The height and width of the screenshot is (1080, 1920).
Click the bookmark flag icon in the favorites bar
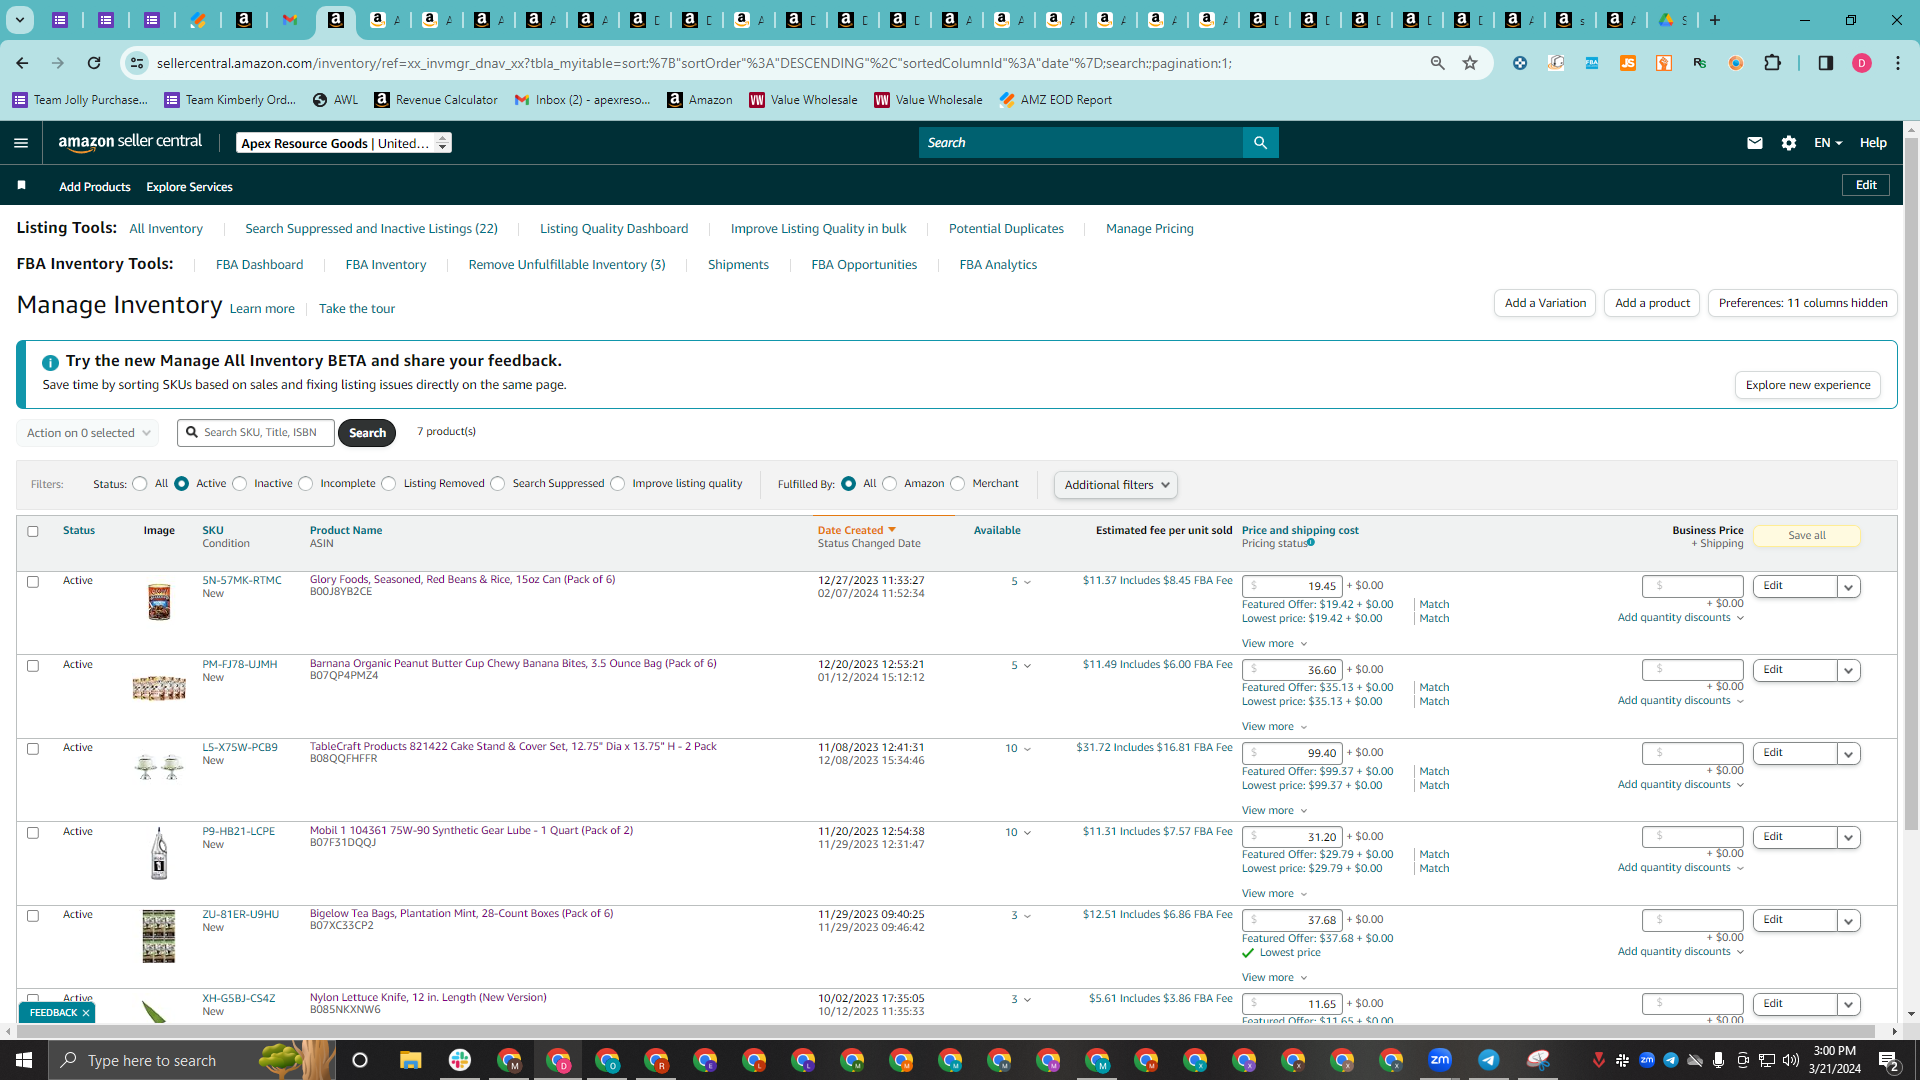22,186
